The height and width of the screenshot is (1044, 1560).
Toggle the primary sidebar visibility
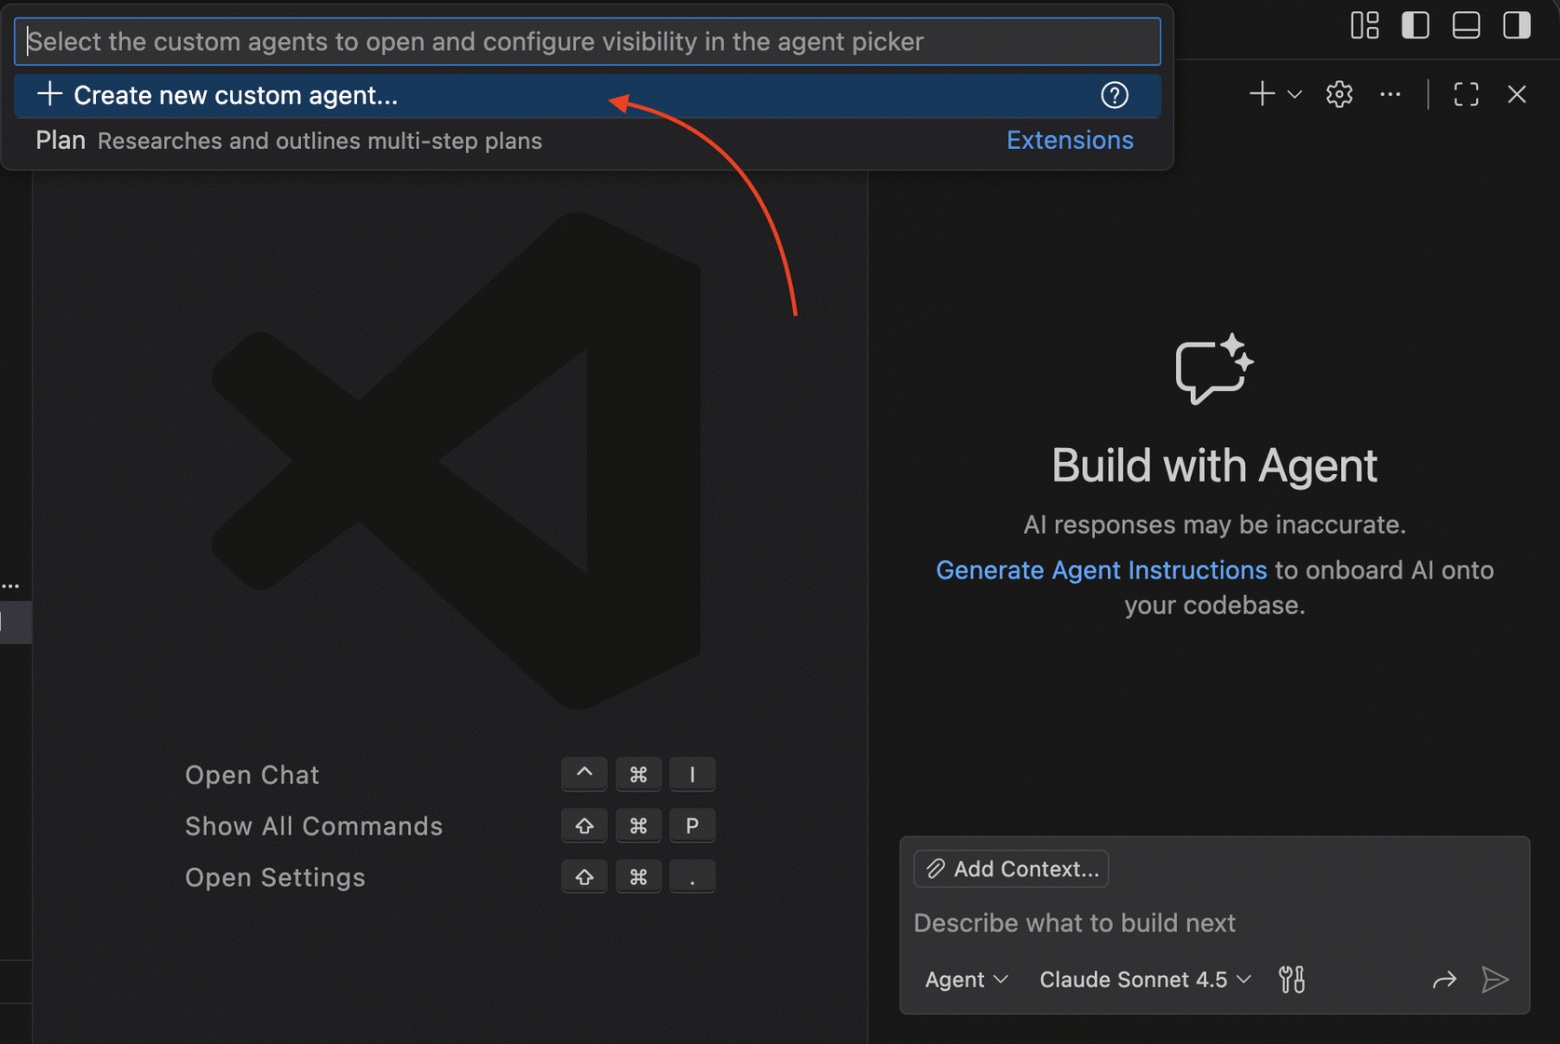pos(1415,25)
